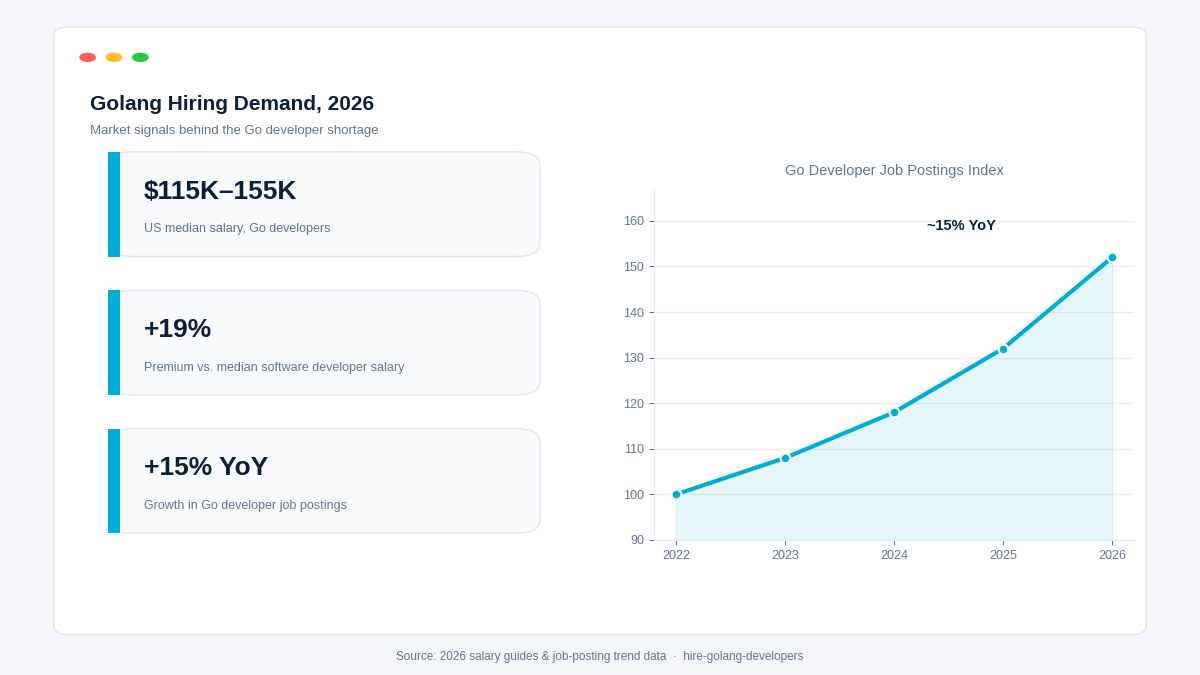Click the 160 y-axis label

click(x=634, y=221)
